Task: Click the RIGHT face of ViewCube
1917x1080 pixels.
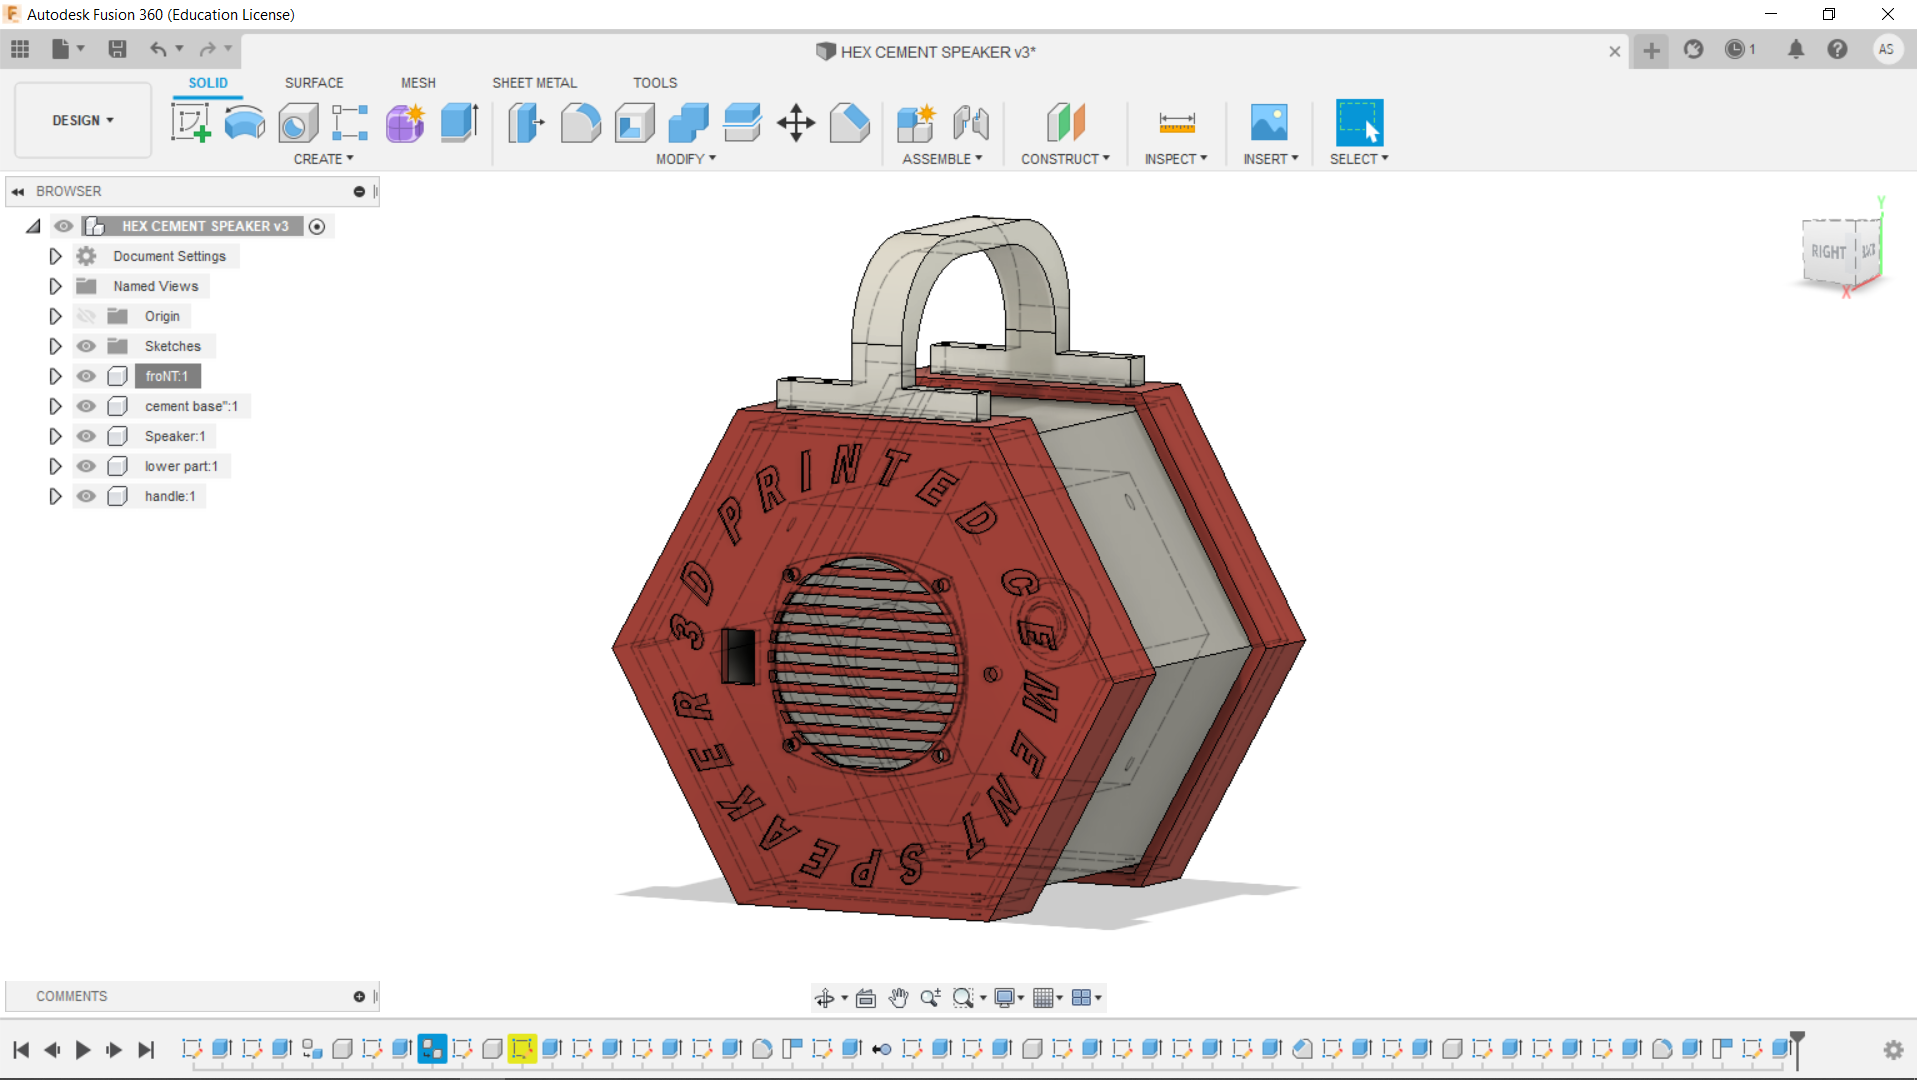Action: click(1828, 252)
